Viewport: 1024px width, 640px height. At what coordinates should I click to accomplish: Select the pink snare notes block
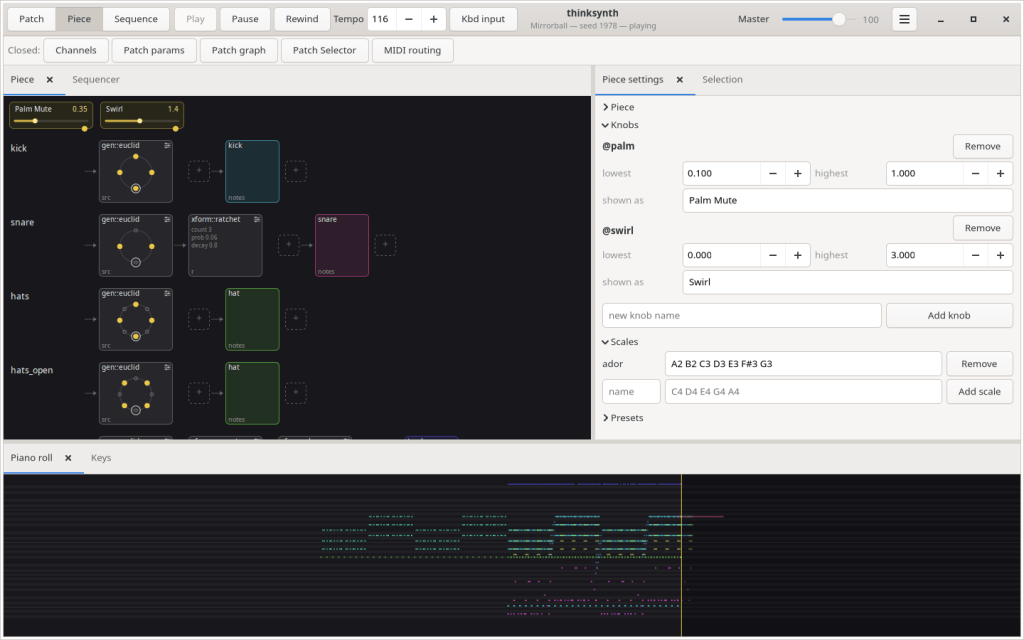tap(342, 246)
